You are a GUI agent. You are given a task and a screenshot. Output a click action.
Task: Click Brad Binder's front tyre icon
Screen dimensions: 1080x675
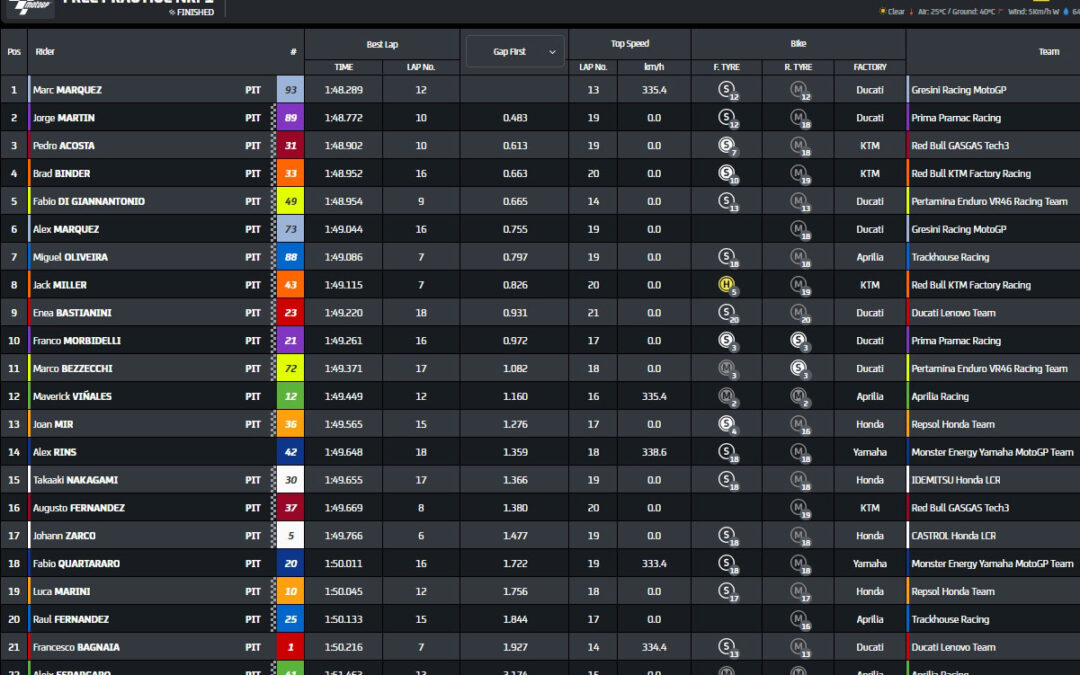click(x=727, y=174)
